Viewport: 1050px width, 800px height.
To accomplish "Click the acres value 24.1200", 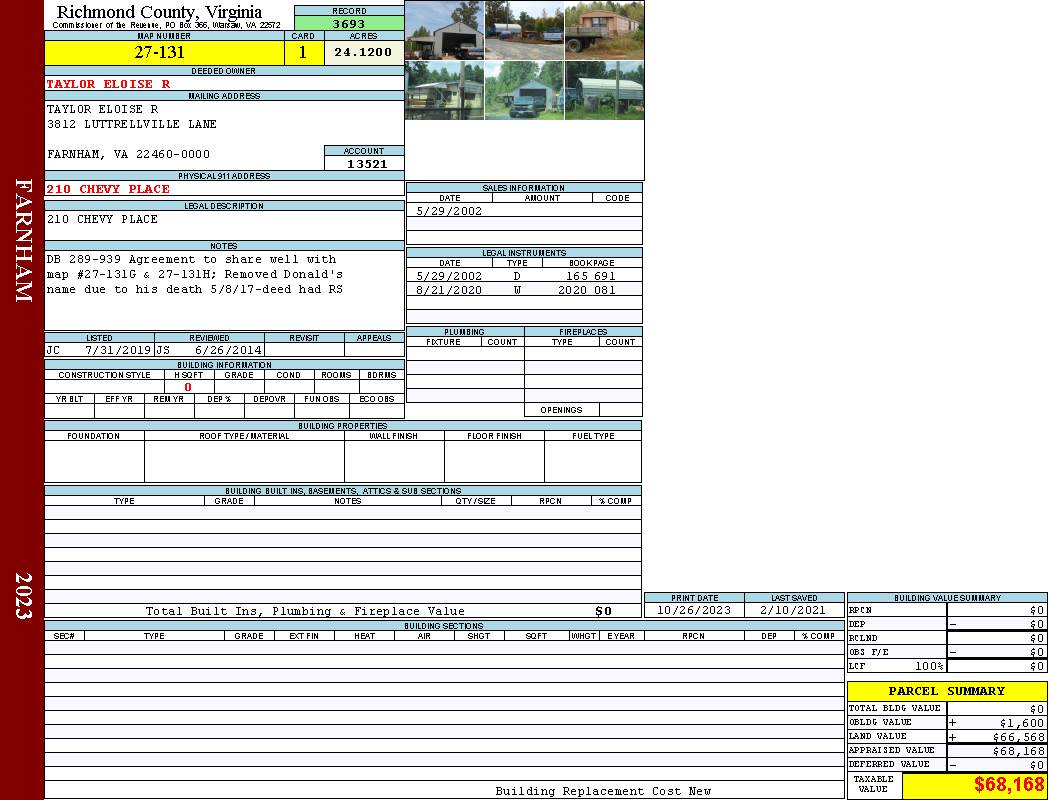I will click(364, 52).
